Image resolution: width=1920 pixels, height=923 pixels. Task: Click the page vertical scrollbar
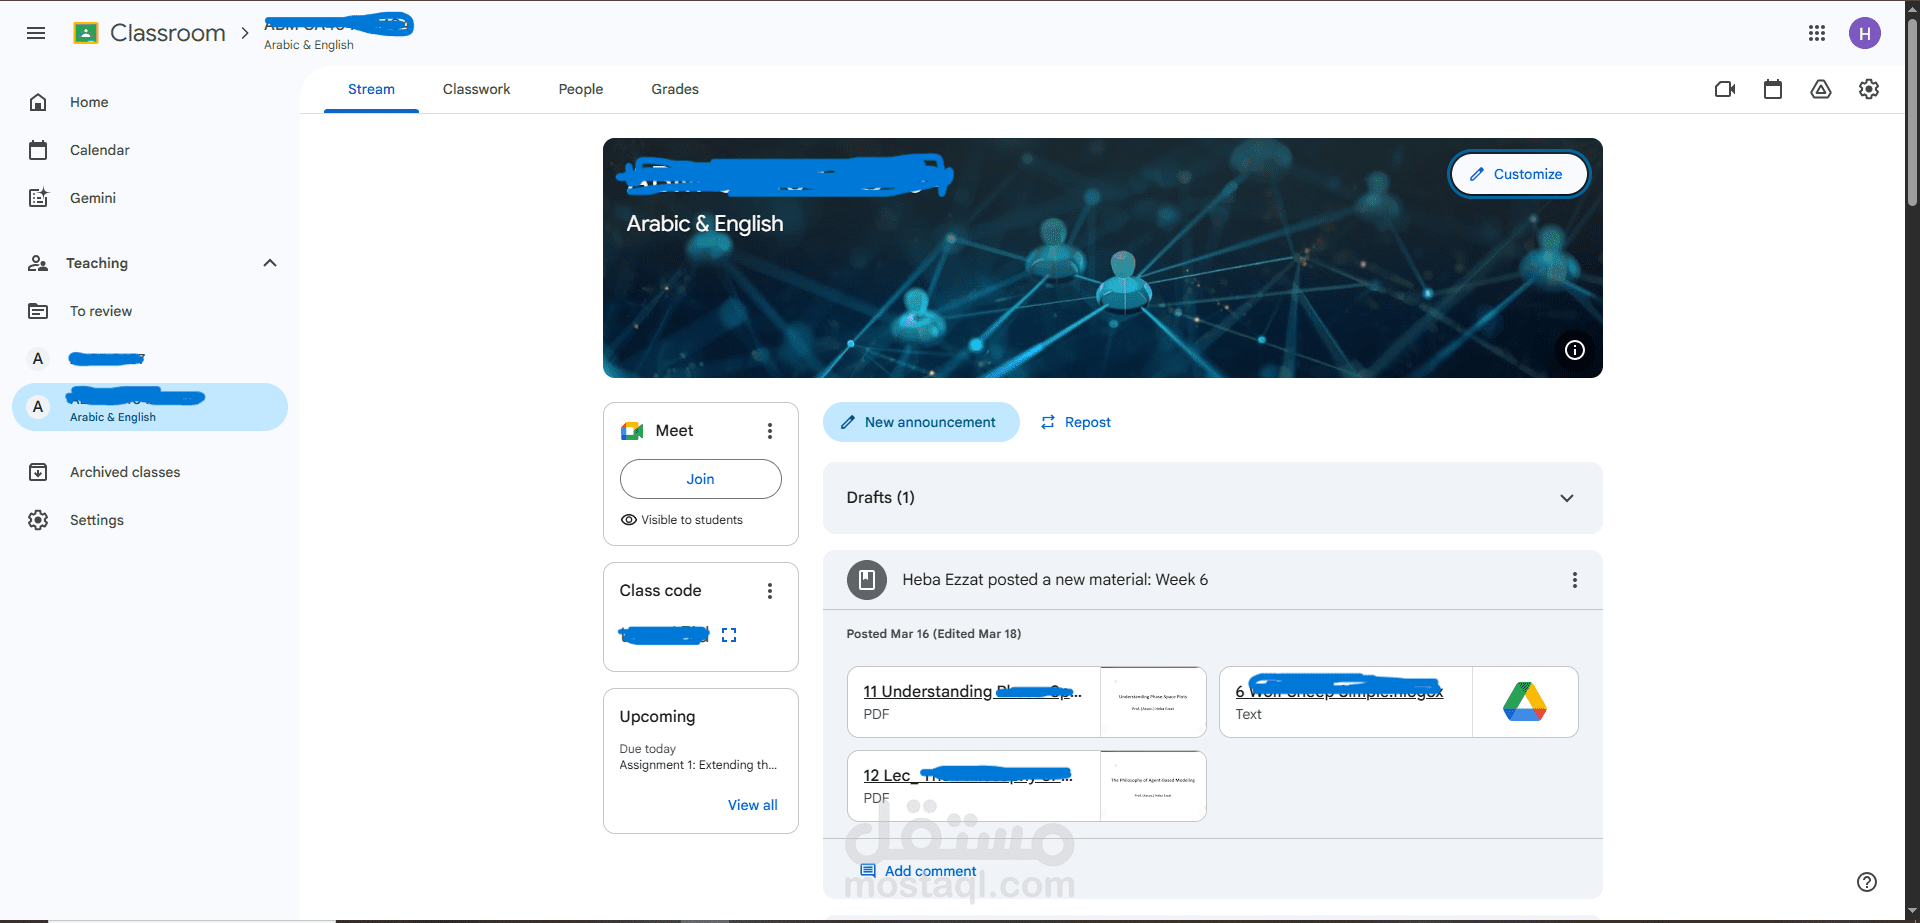point(1912,110)
